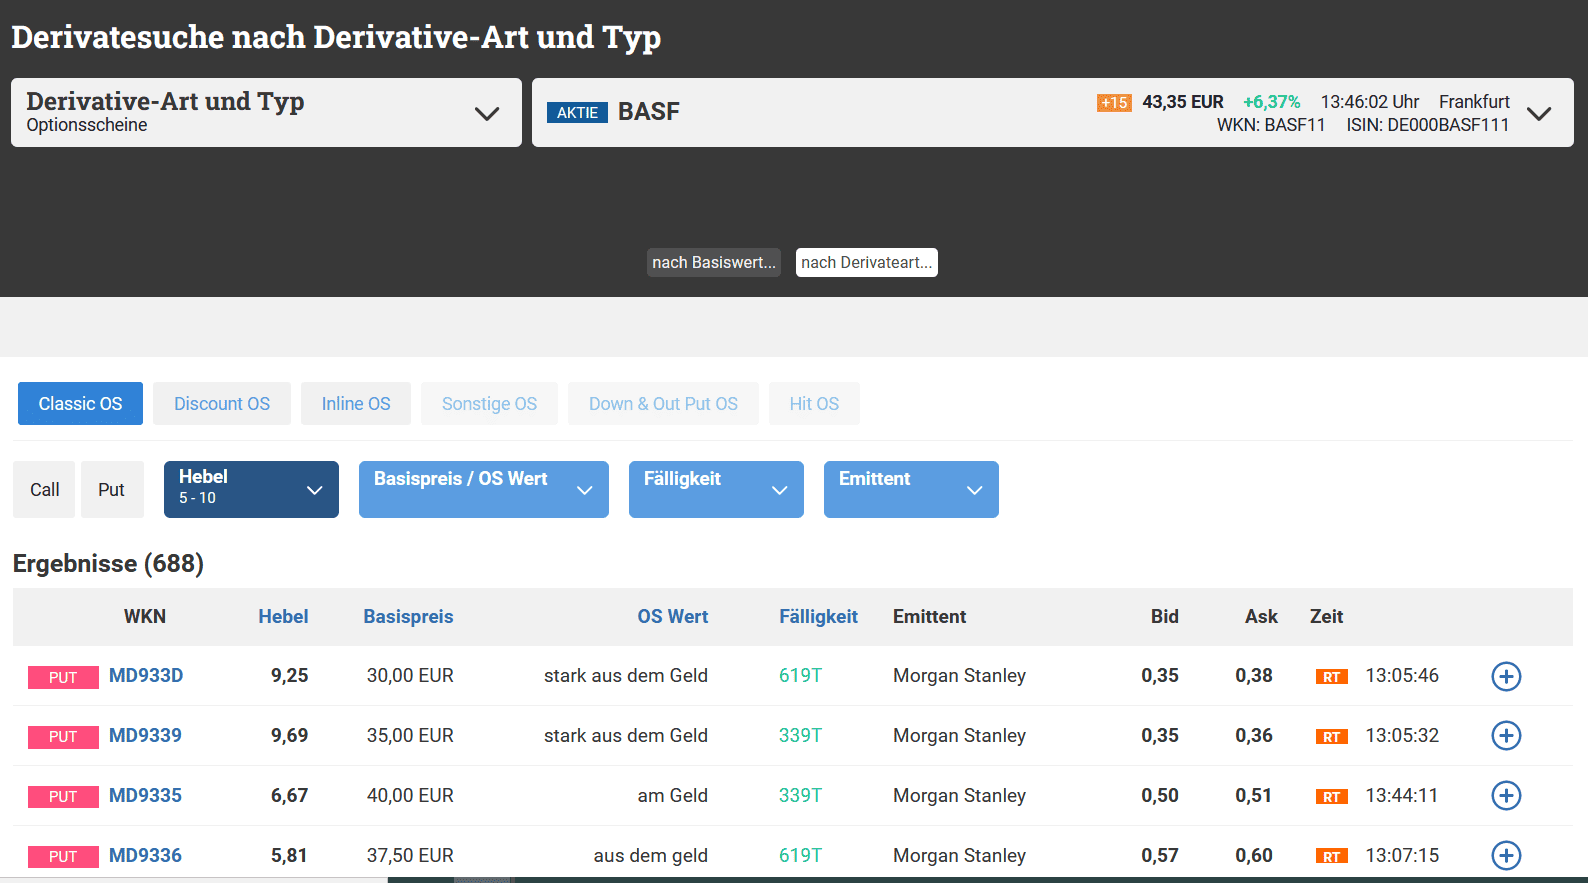Image resolution: width=1588 pixels, height=883 pixels.
Task: Expand the BASF underlying selector
Action: 1539,113
